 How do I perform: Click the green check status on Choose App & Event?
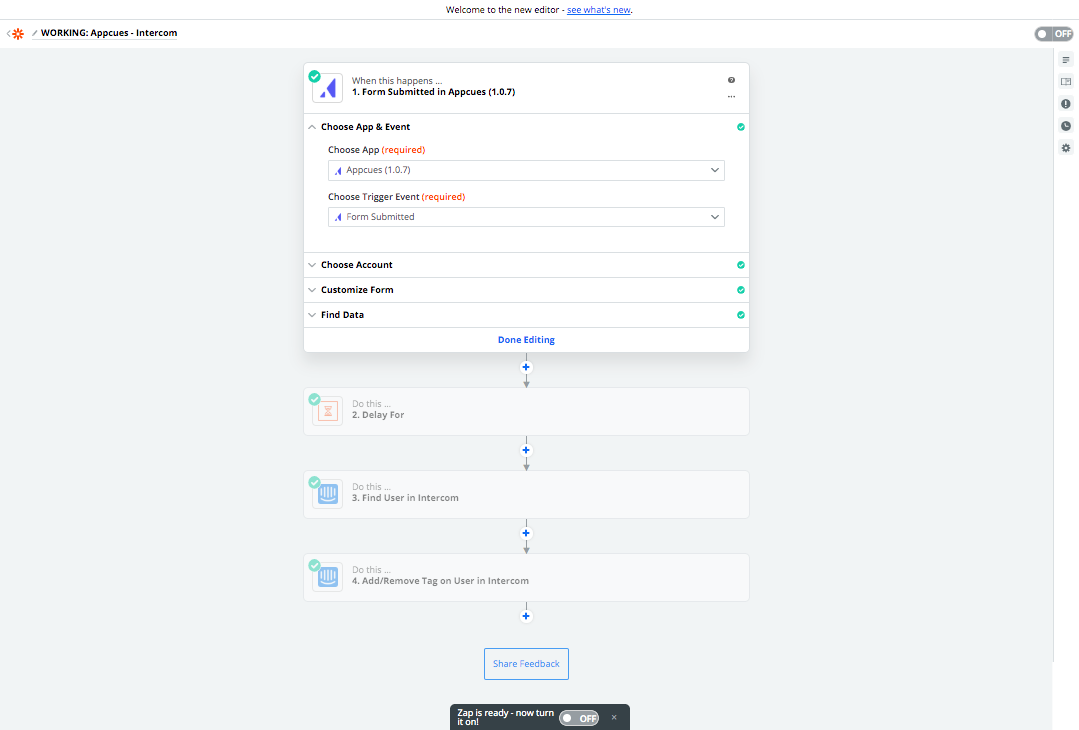click(x=740, y=127)
